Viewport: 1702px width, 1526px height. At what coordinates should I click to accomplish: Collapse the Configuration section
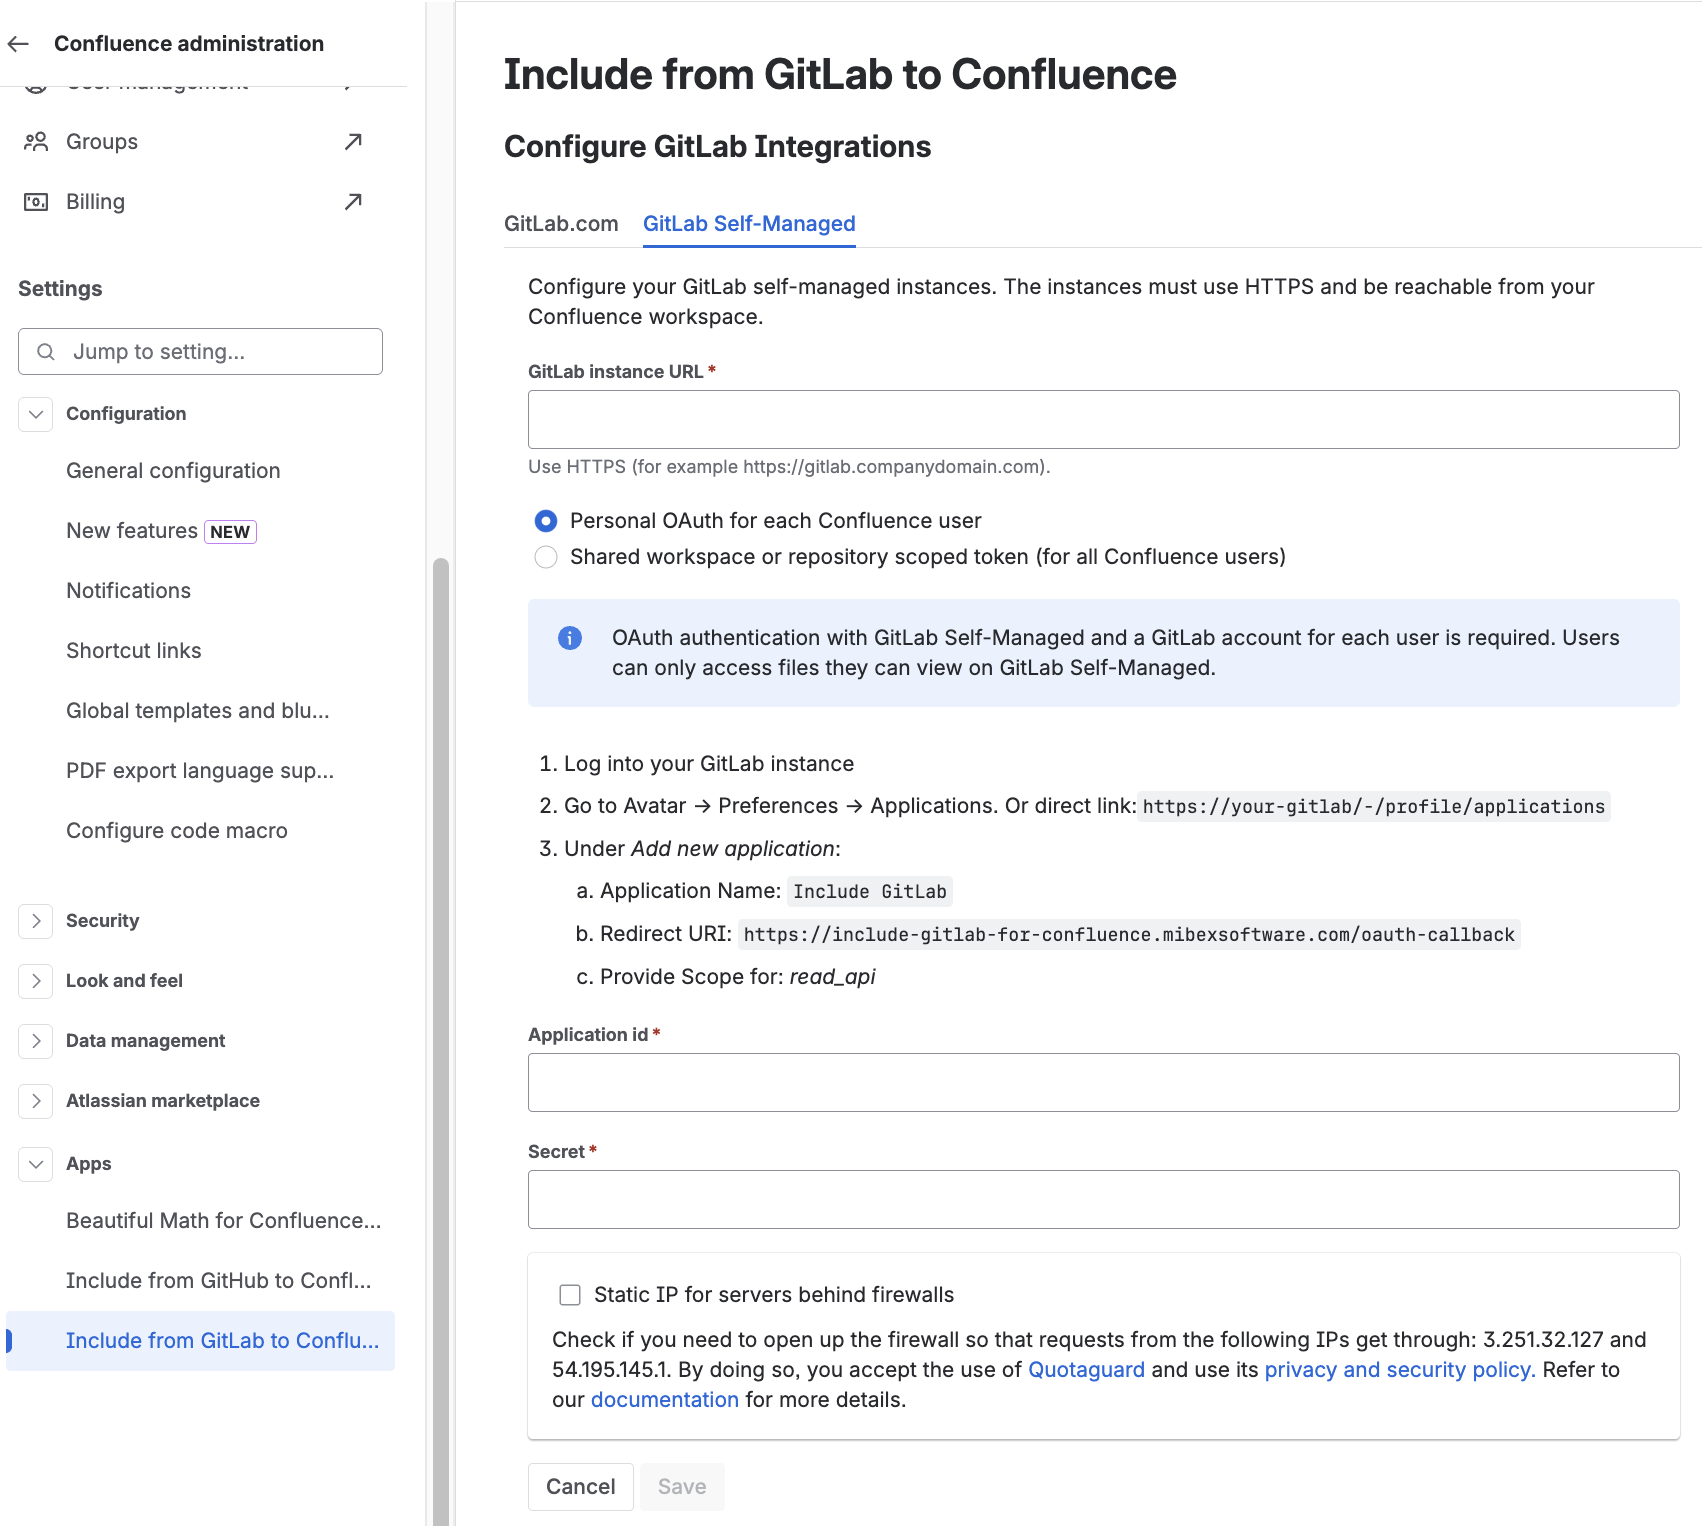pos(35,413)
